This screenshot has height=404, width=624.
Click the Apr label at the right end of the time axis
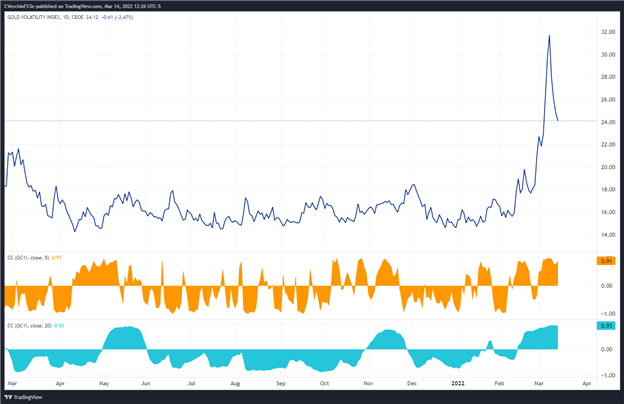tap(587, 383)
